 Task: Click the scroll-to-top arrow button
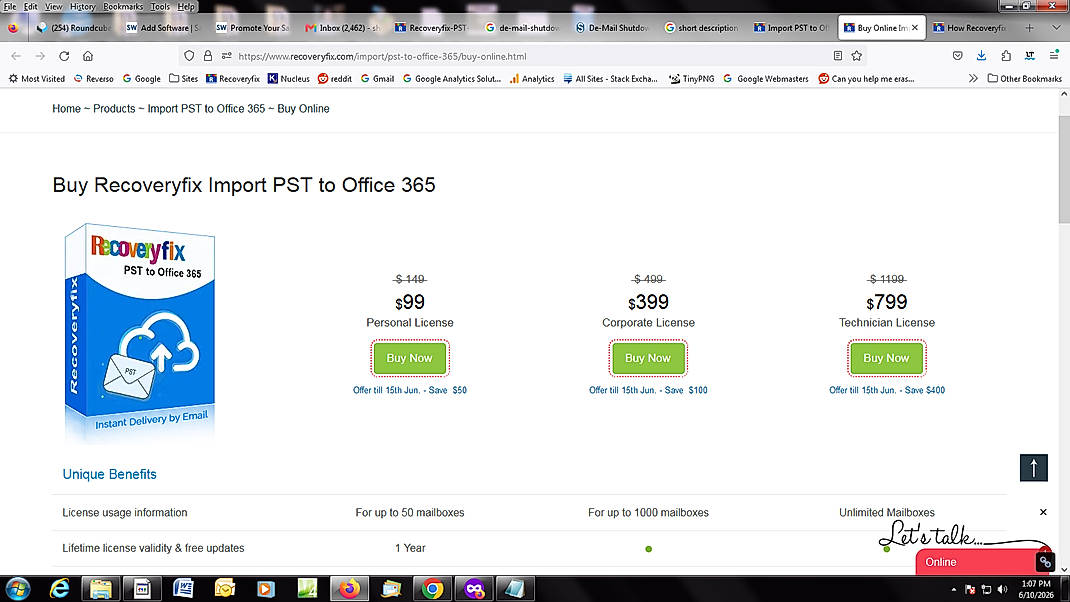[1034, 468]
